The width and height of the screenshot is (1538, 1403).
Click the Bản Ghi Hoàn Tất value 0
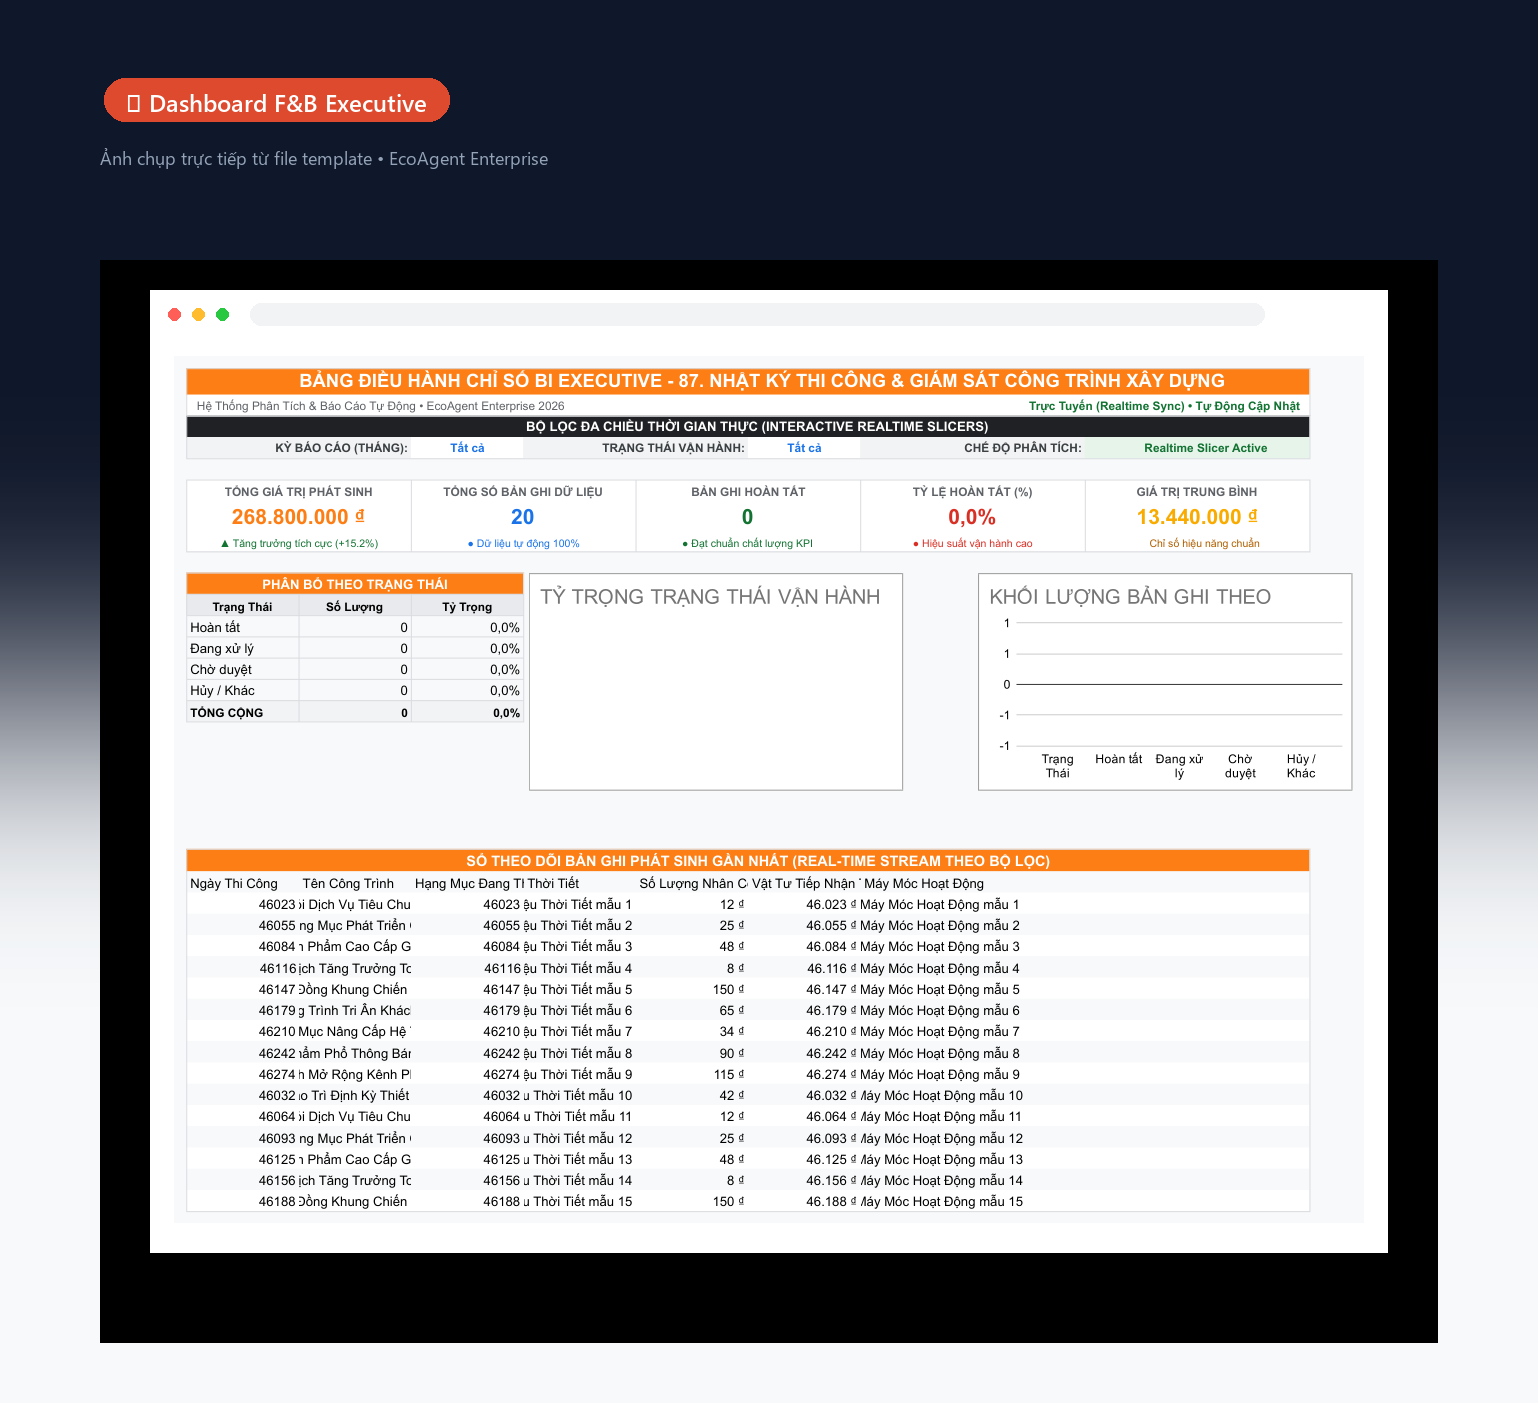tap(748, 517)
